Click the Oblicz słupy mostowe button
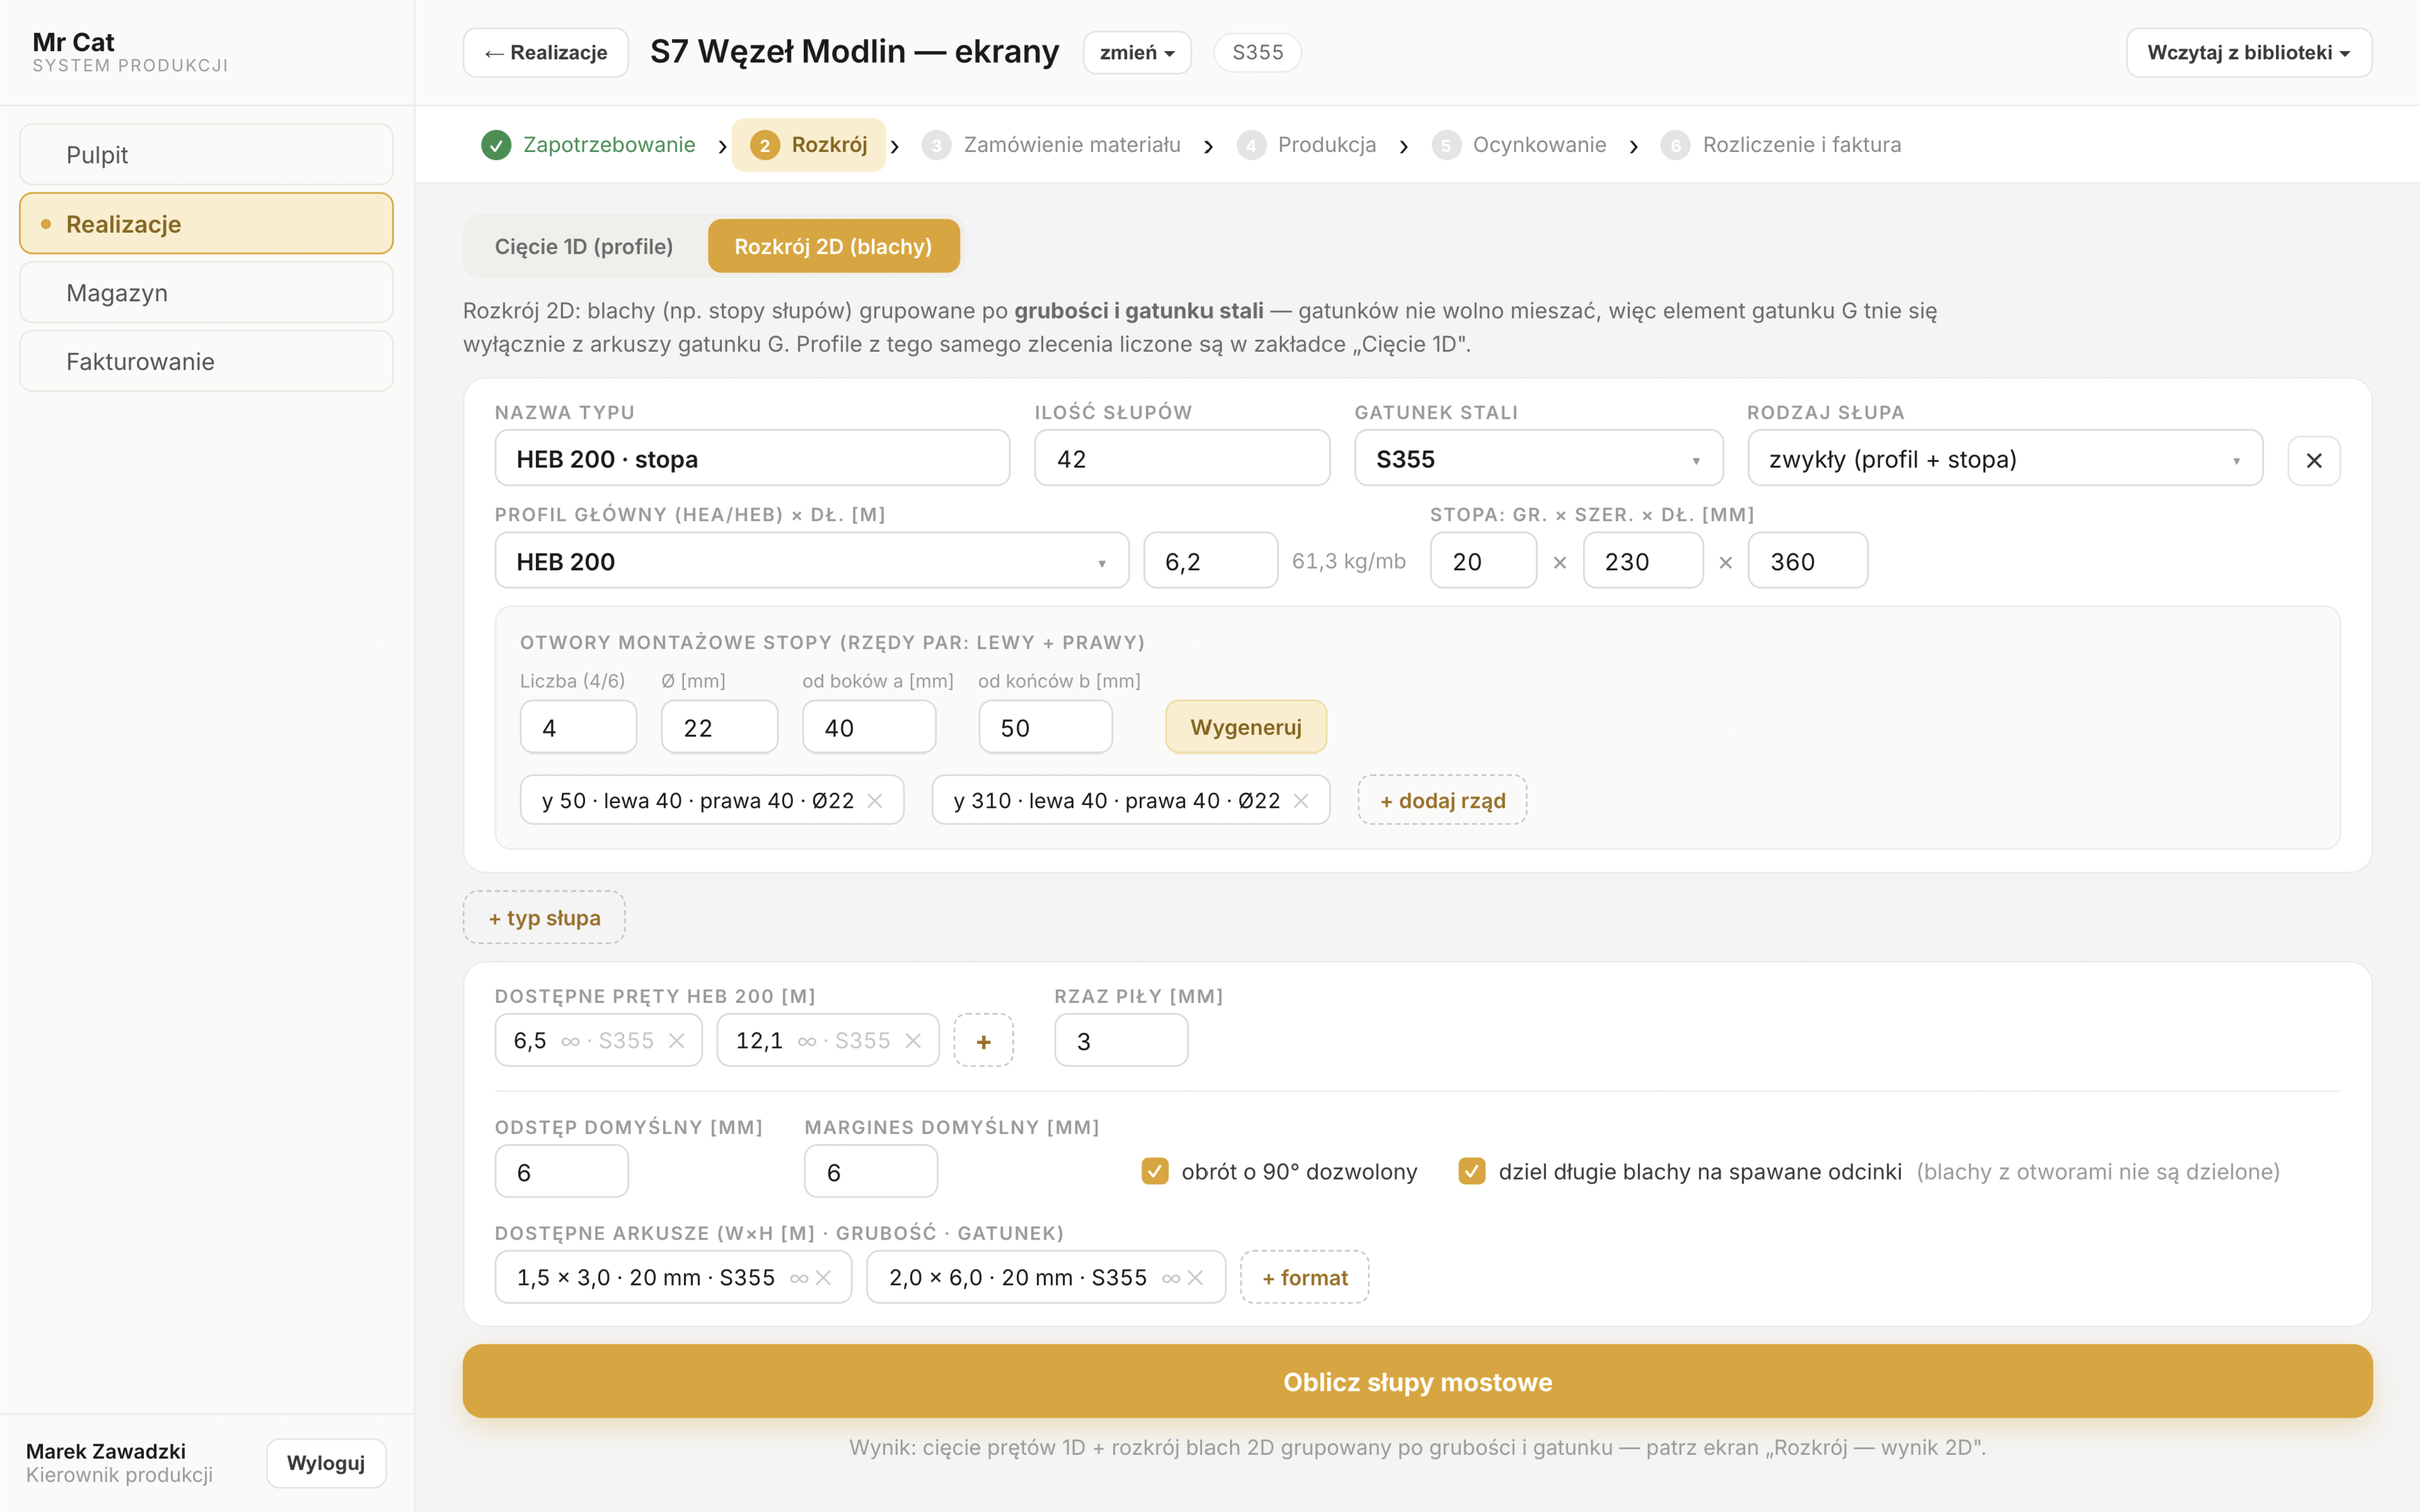 coord(1417,1382)
